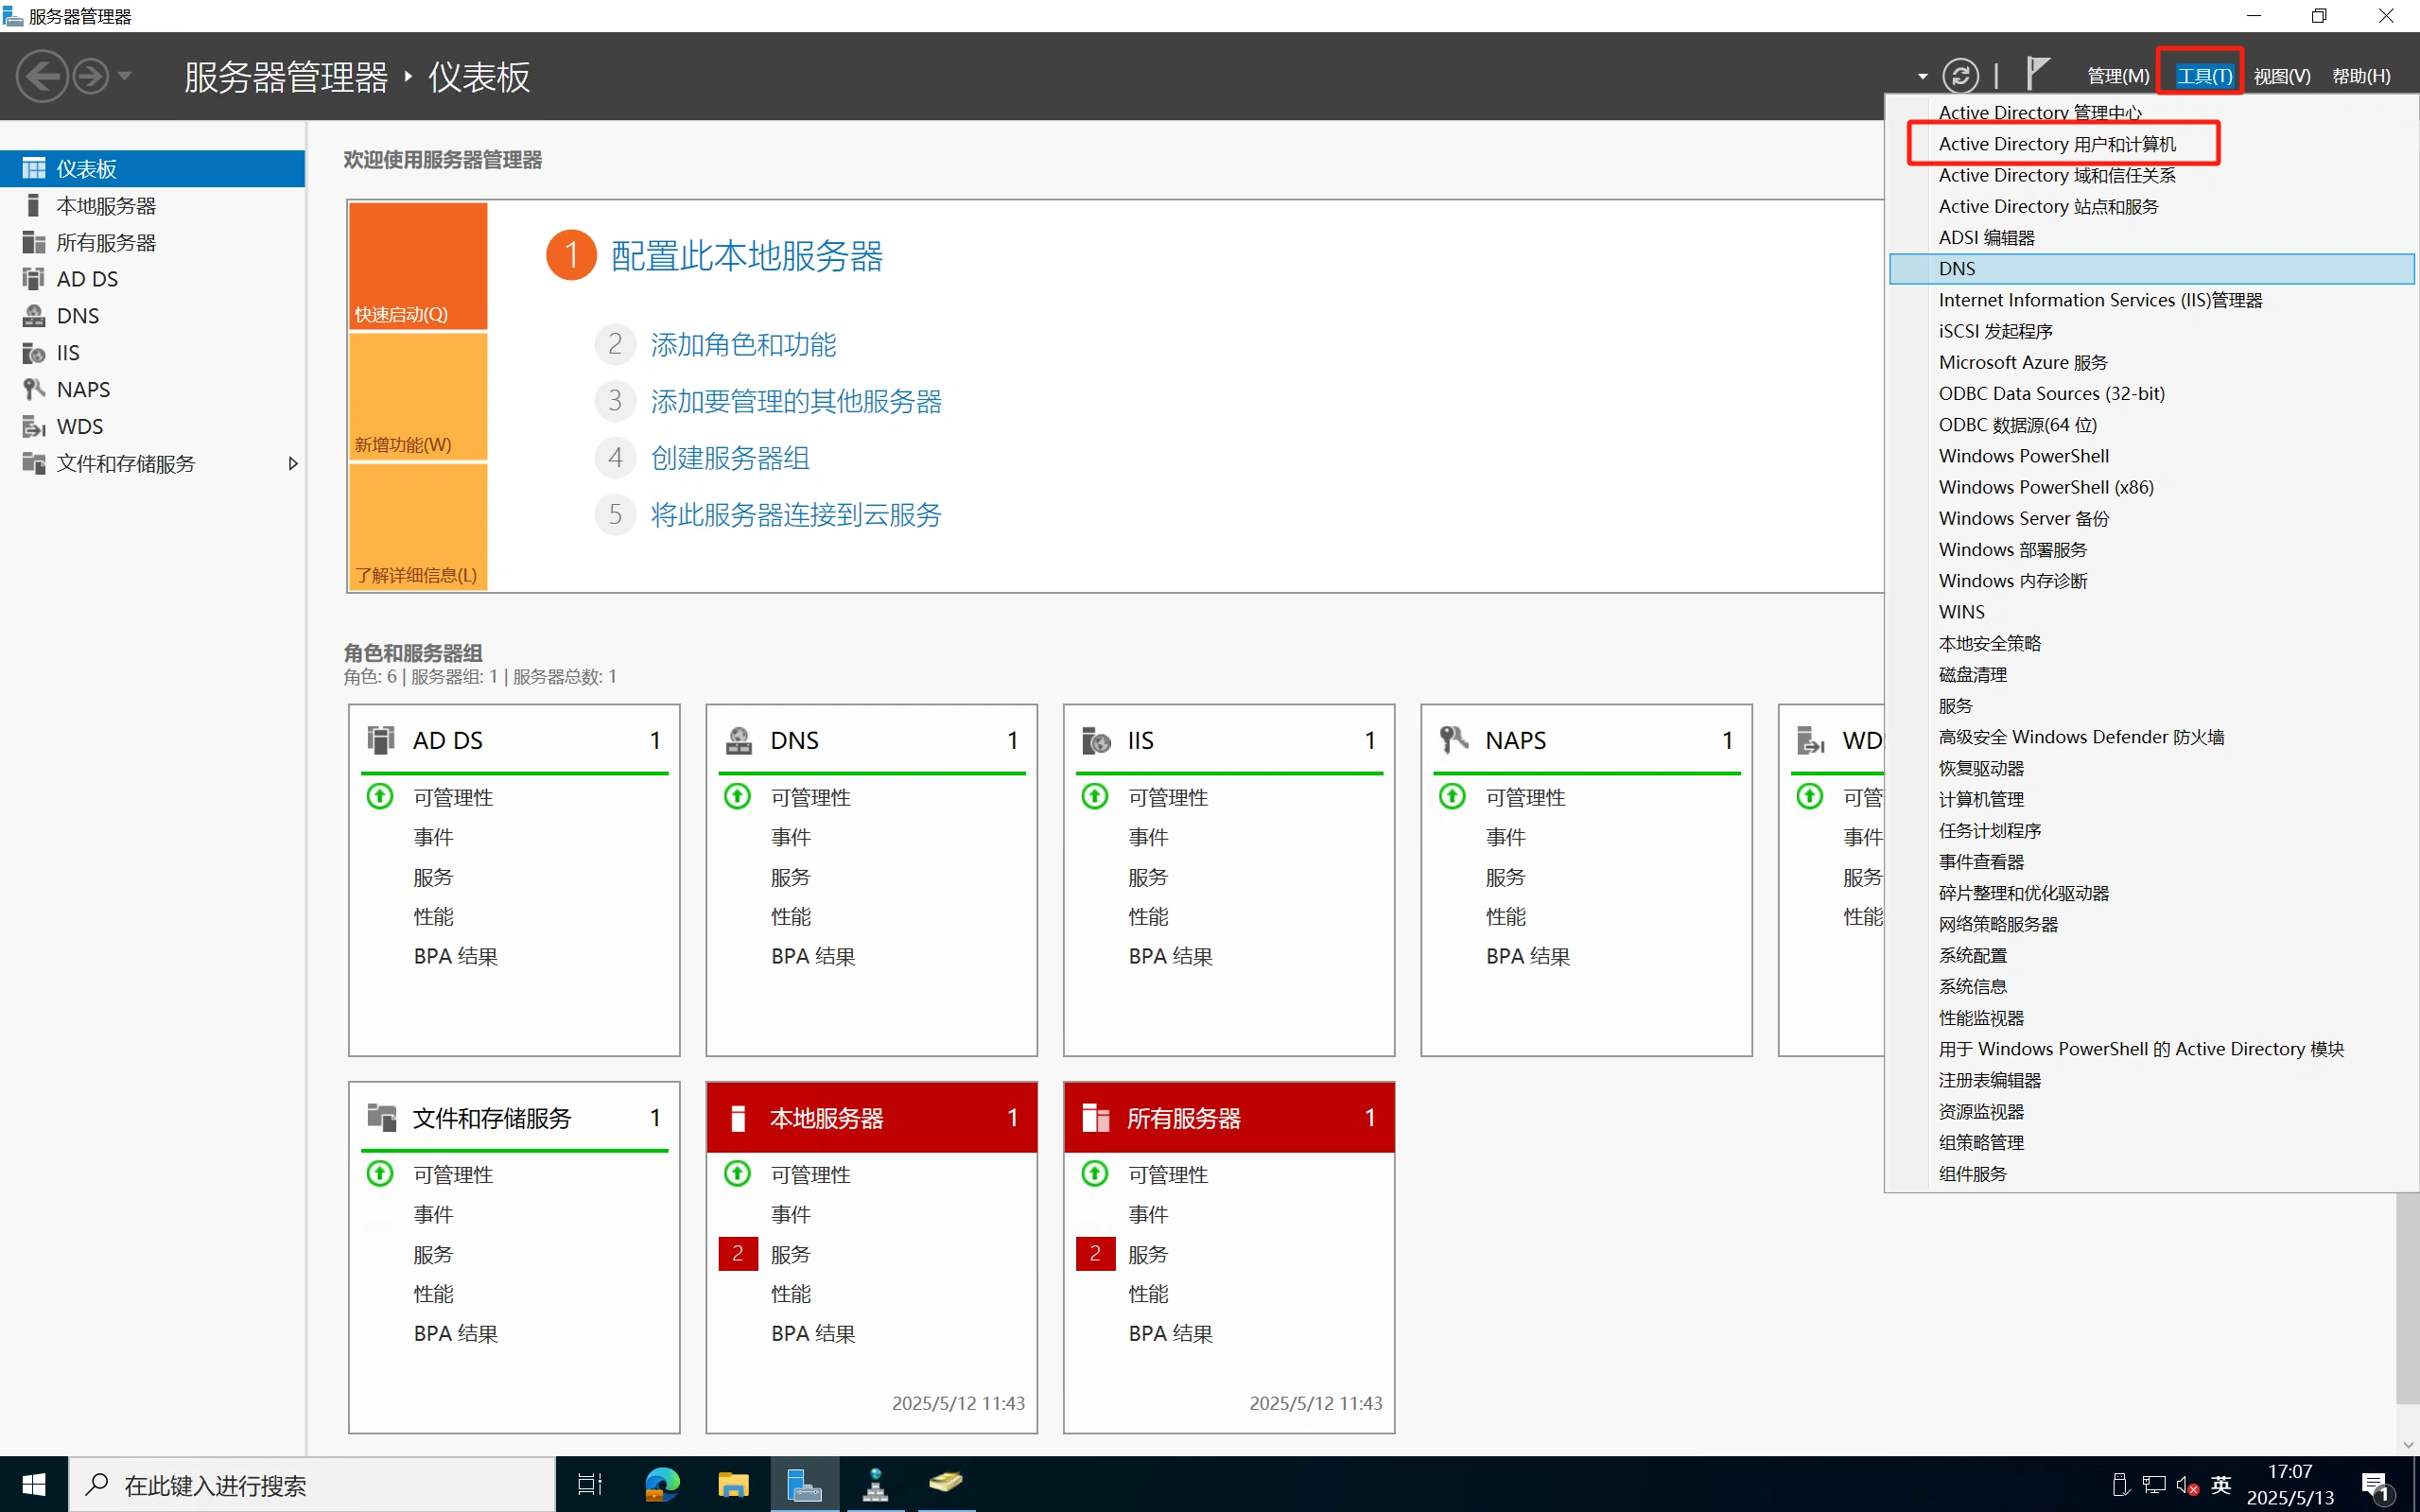This screenshot has height=1512, width=2420.
Task: Choose DNS from the Tools menu
Action: [2151, 268]
